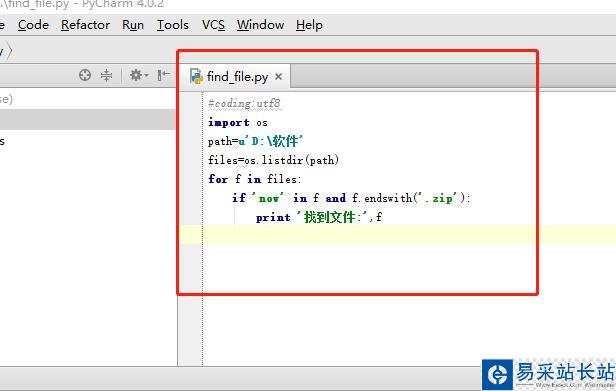The width and height of the screenshot is (616, 391).
Task: Click scroll-from-source crosshair icon in project panel
Action: pyautogui.click(x=85, y=75)
